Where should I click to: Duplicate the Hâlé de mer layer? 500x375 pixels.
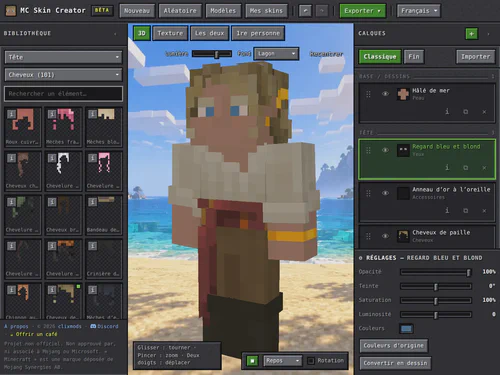[466, 111]
